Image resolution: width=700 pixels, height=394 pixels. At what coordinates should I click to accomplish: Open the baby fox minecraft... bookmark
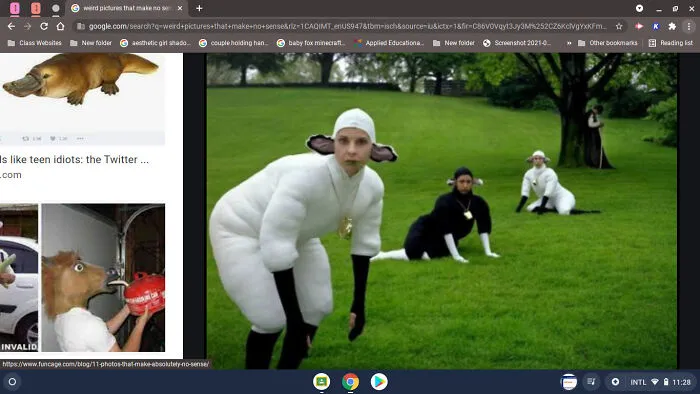pos(312,43)
